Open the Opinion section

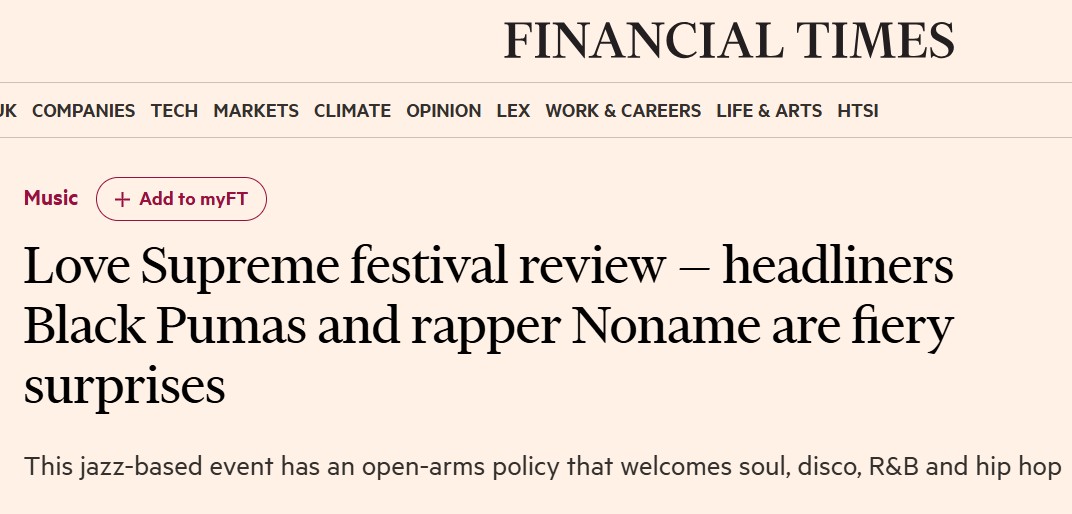[x=443, y=111]
